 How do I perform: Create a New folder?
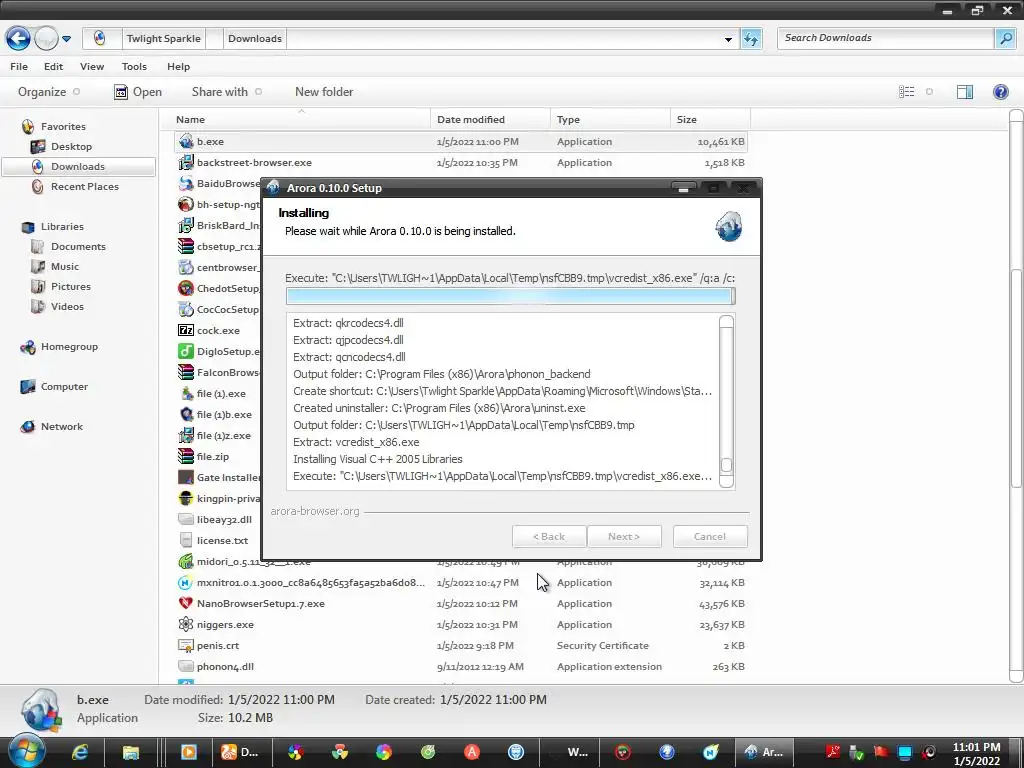click(324, 92)
